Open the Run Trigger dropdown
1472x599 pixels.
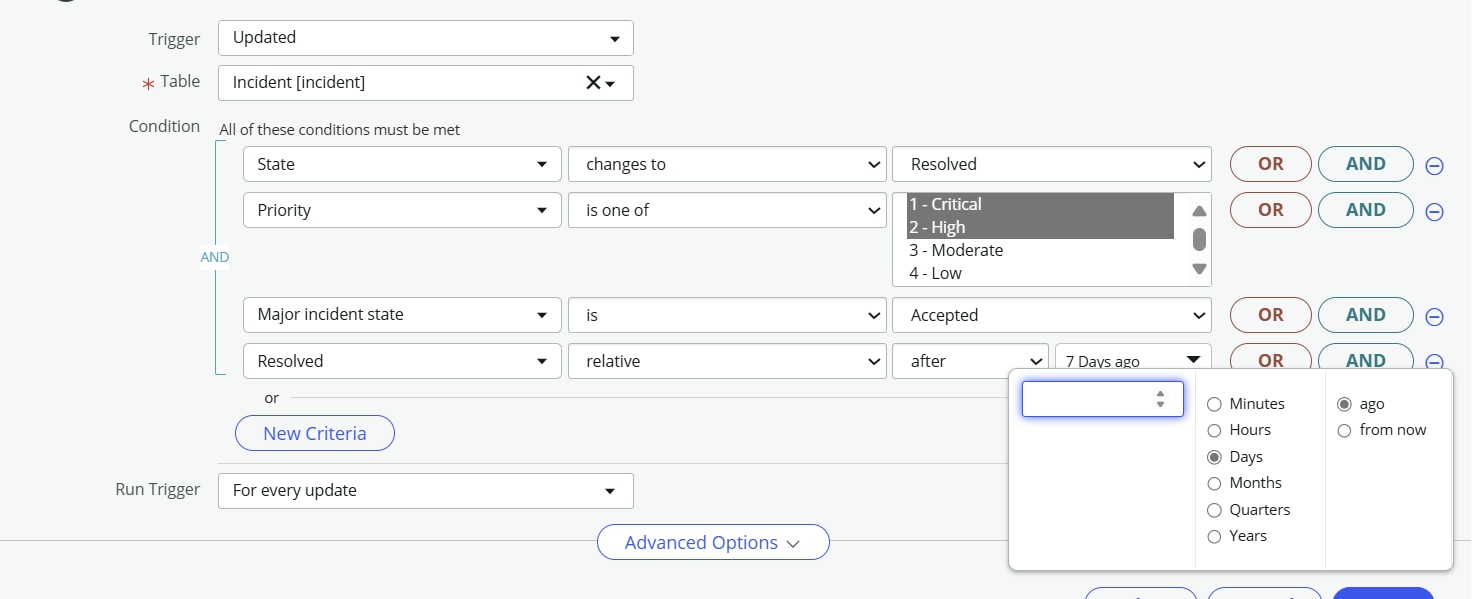pos(425,491)
